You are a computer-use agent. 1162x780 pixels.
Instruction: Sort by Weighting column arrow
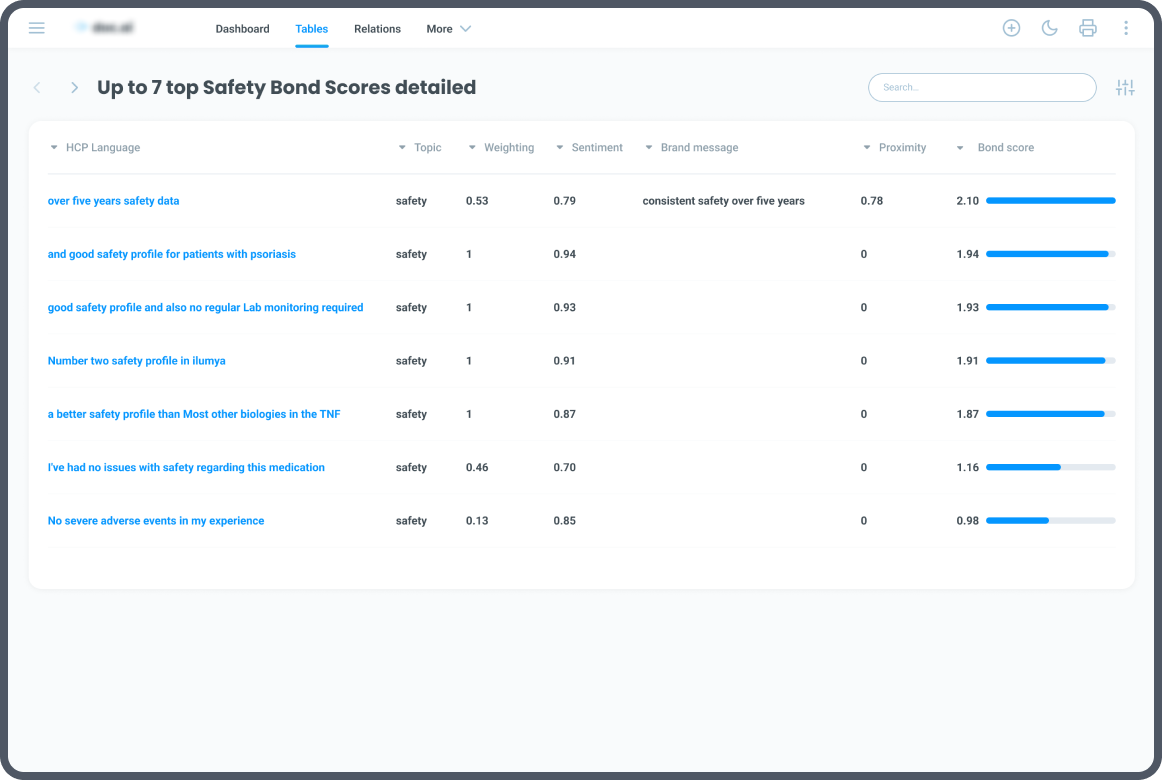click(472, 147)
